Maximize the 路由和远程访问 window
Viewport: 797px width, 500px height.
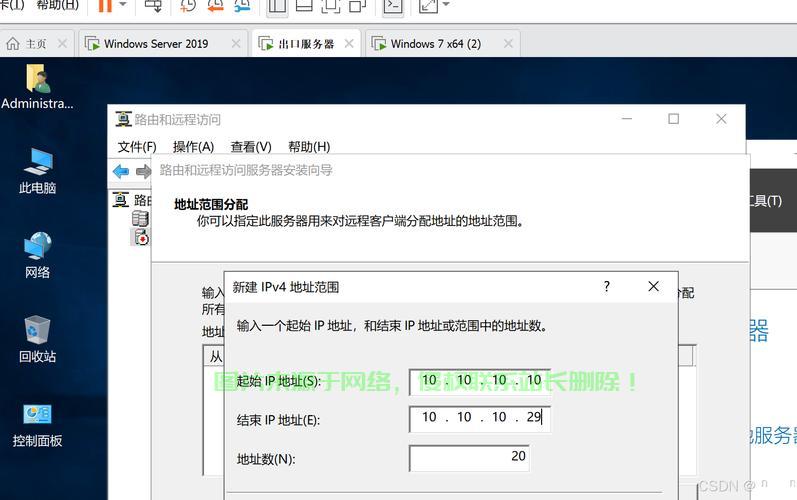pos(673,119)
